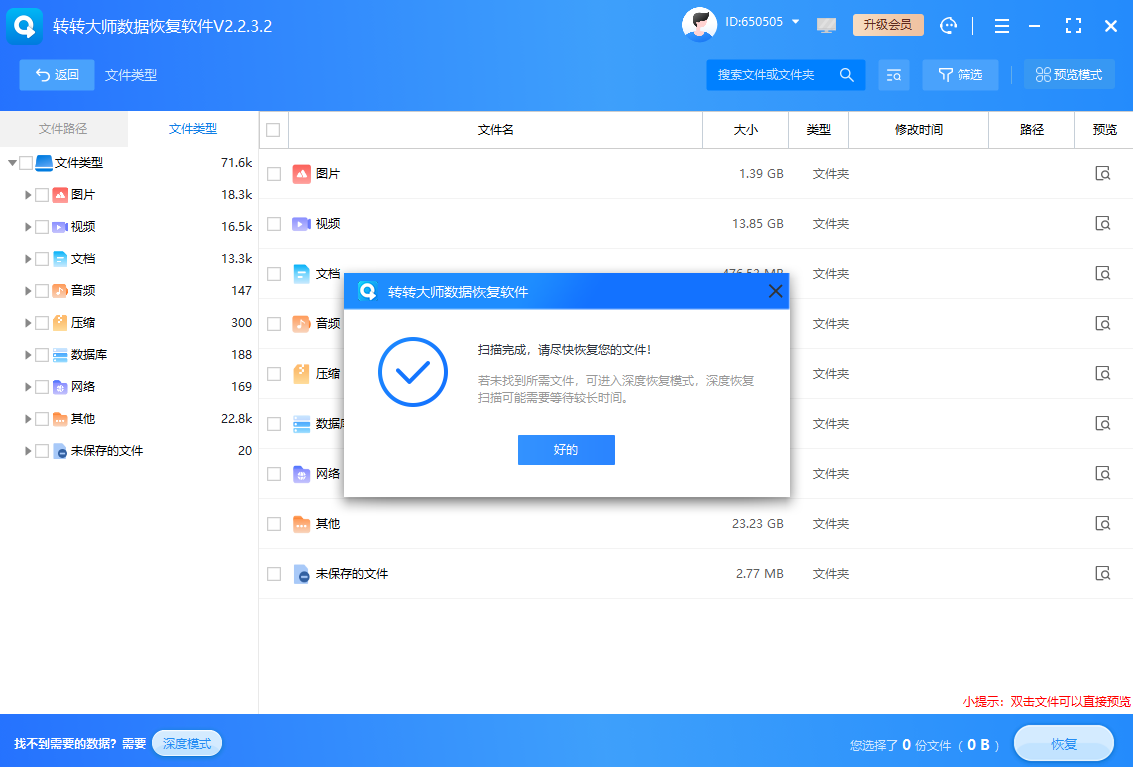Check the 图片 row checkbox
The width and height of the screenshot is (1133, 767).
(x=273, y=173)
